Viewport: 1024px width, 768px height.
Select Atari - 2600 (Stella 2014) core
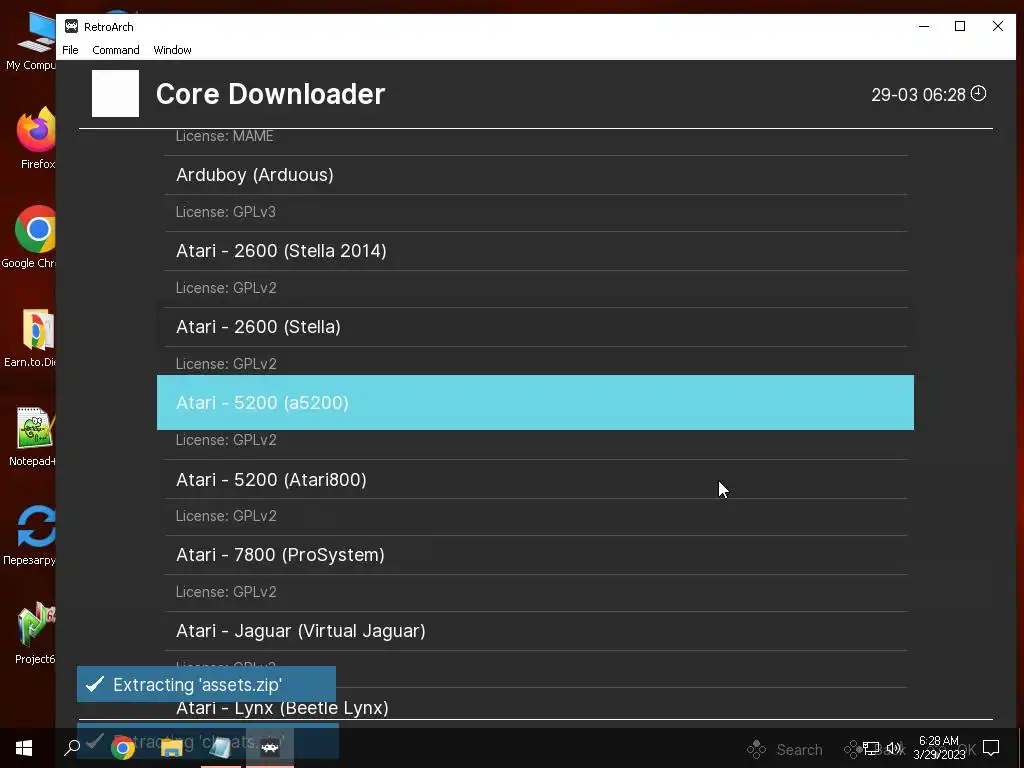click(536, 251)
